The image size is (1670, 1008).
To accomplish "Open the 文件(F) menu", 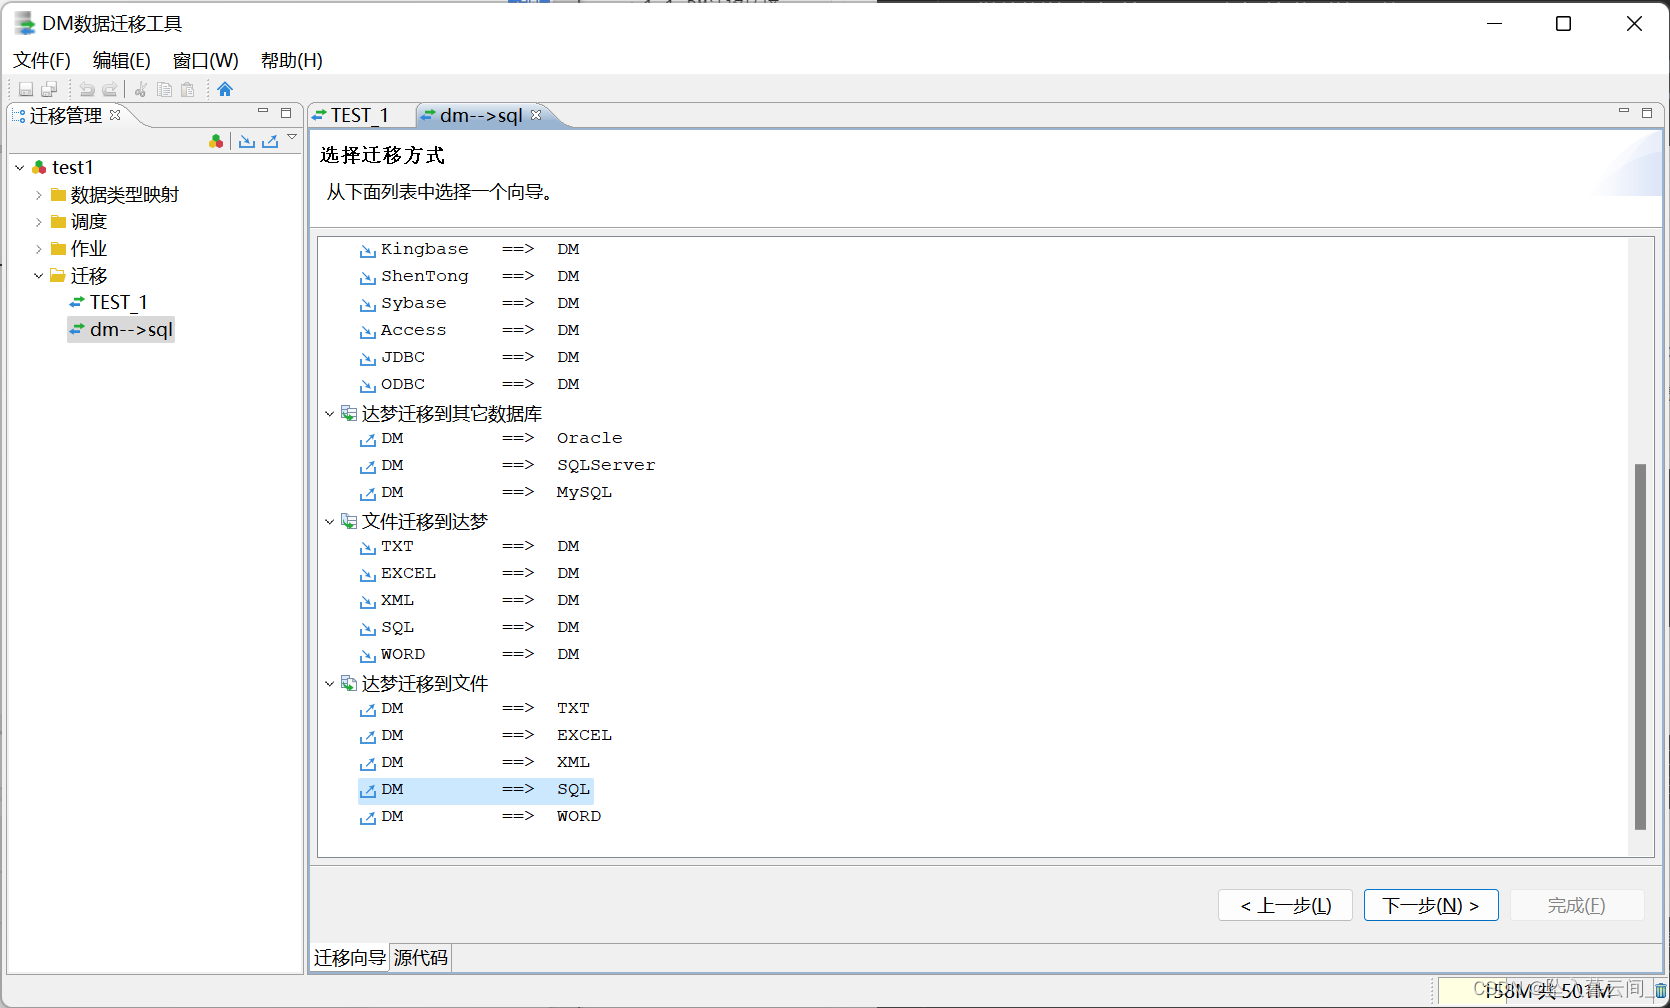I will [42, 60].
